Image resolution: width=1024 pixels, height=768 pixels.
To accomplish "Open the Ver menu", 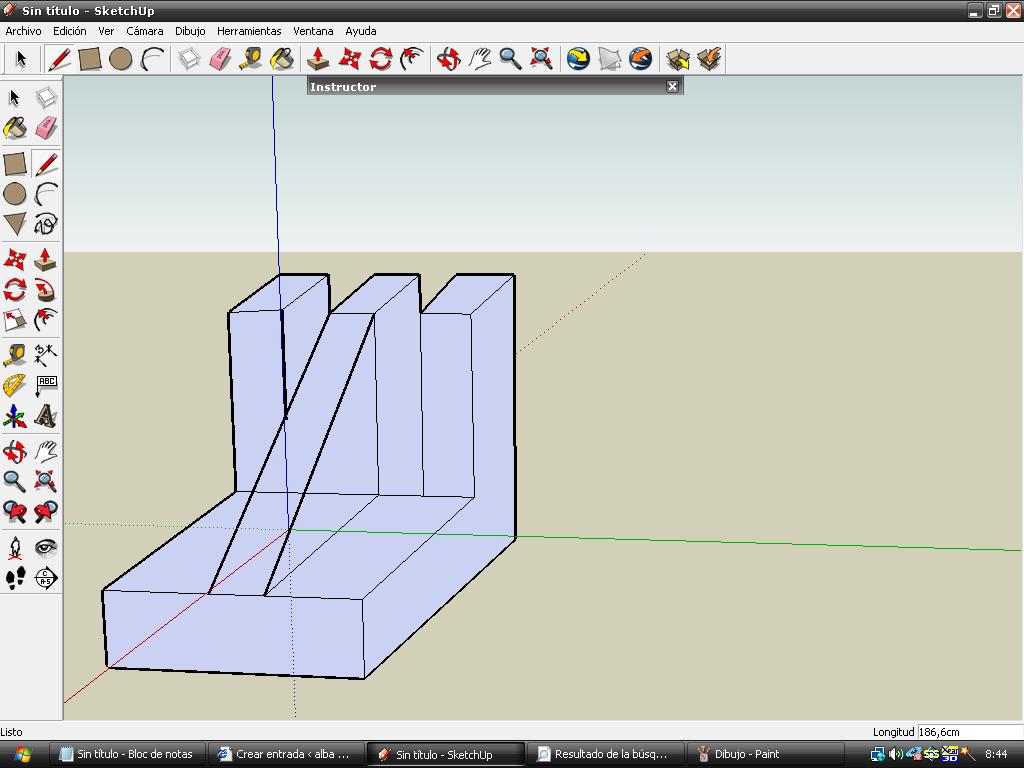I will (106, 31).
